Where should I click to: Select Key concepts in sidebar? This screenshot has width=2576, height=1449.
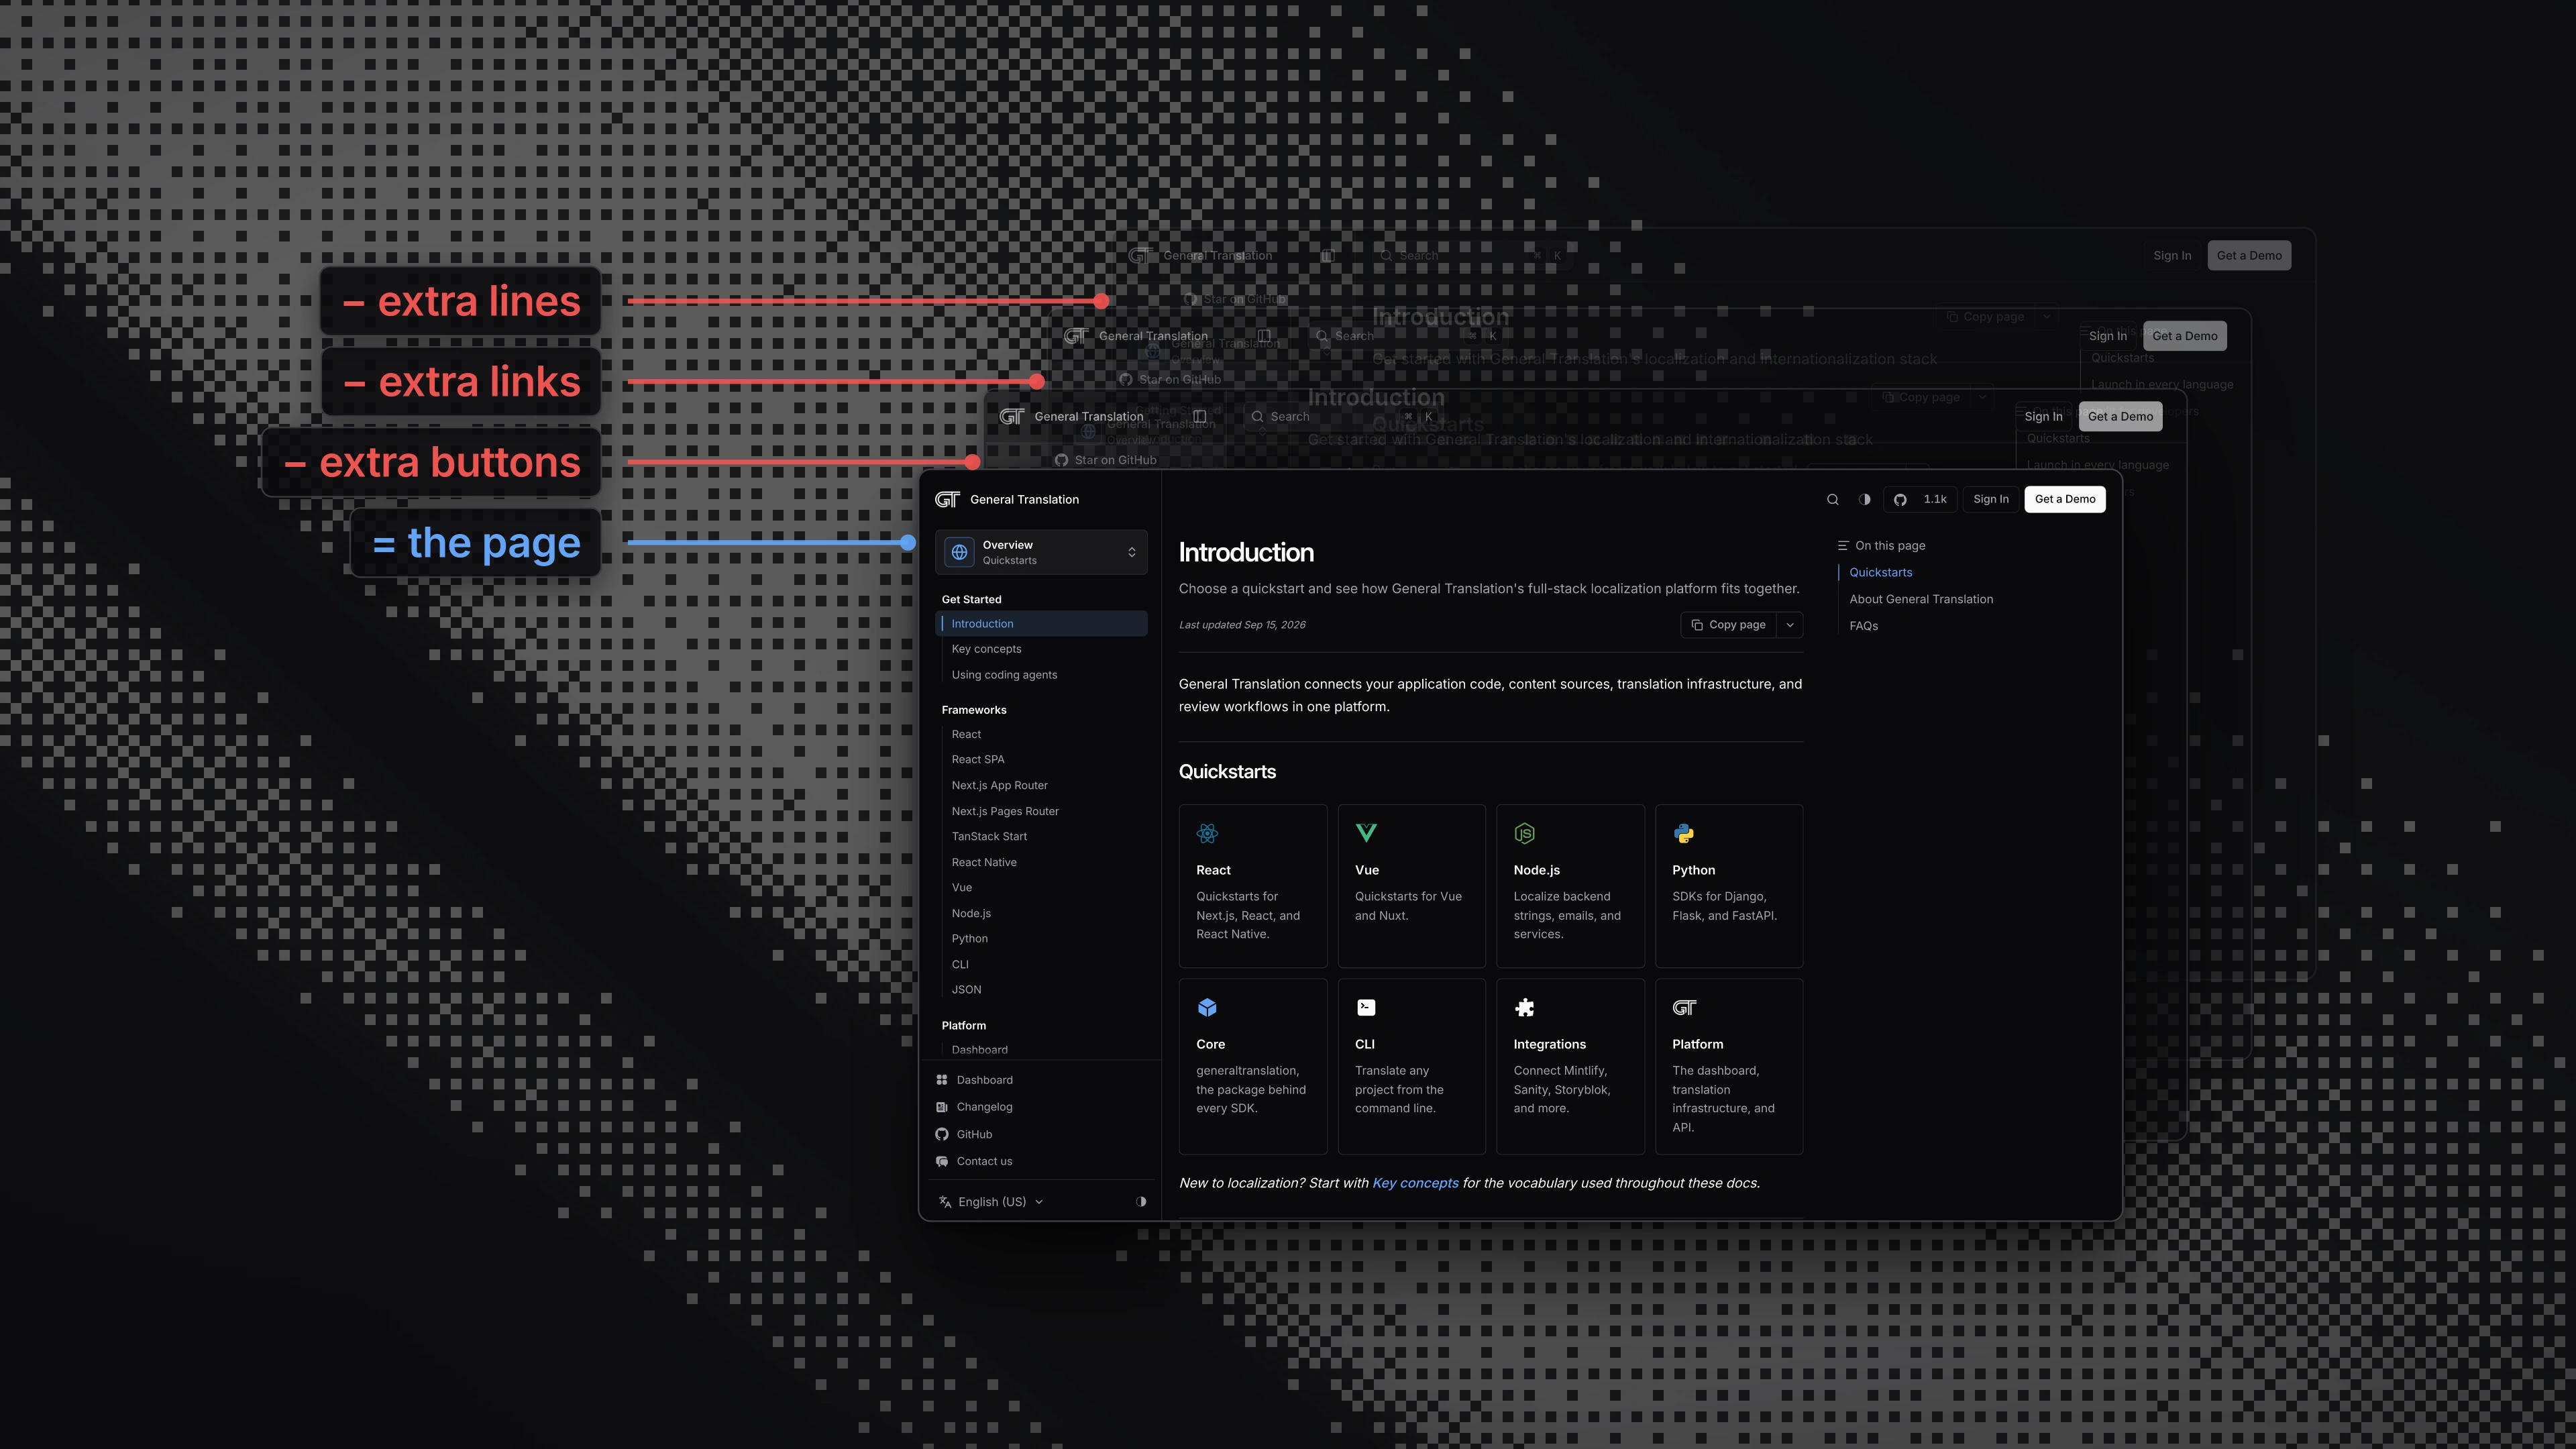986,649
